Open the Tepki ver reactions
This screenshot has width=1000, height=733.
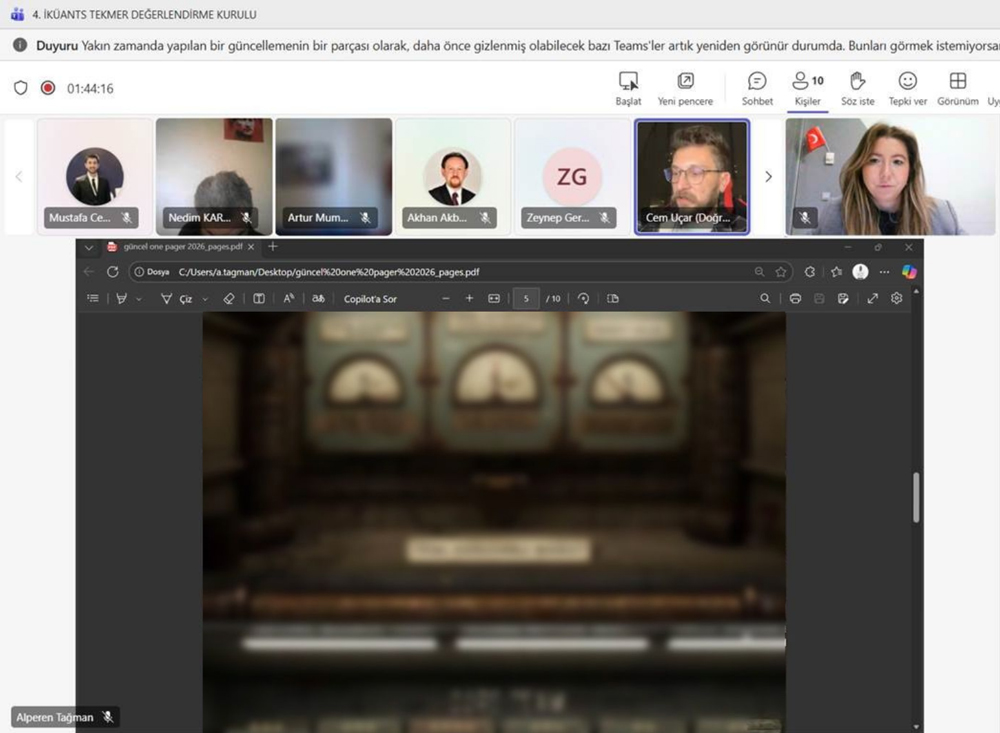907,87
